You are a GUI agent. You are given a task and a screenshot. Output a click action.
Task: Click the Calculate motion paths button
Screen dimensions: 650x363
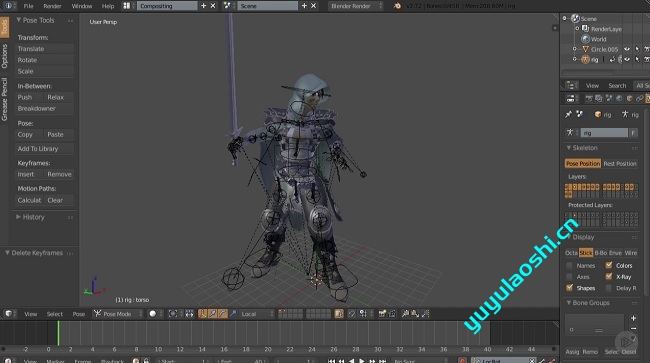pyautogui.click(x=29, y=200)
